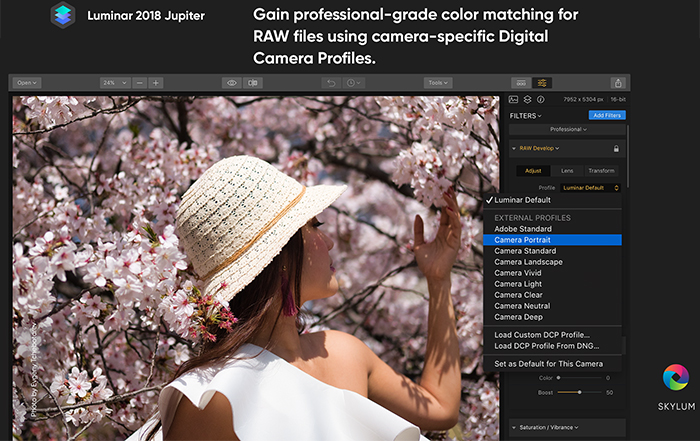Select Camera Standard profile
Image resolution: width=700 pixels, height=441 pixels.
click(553, 251)
